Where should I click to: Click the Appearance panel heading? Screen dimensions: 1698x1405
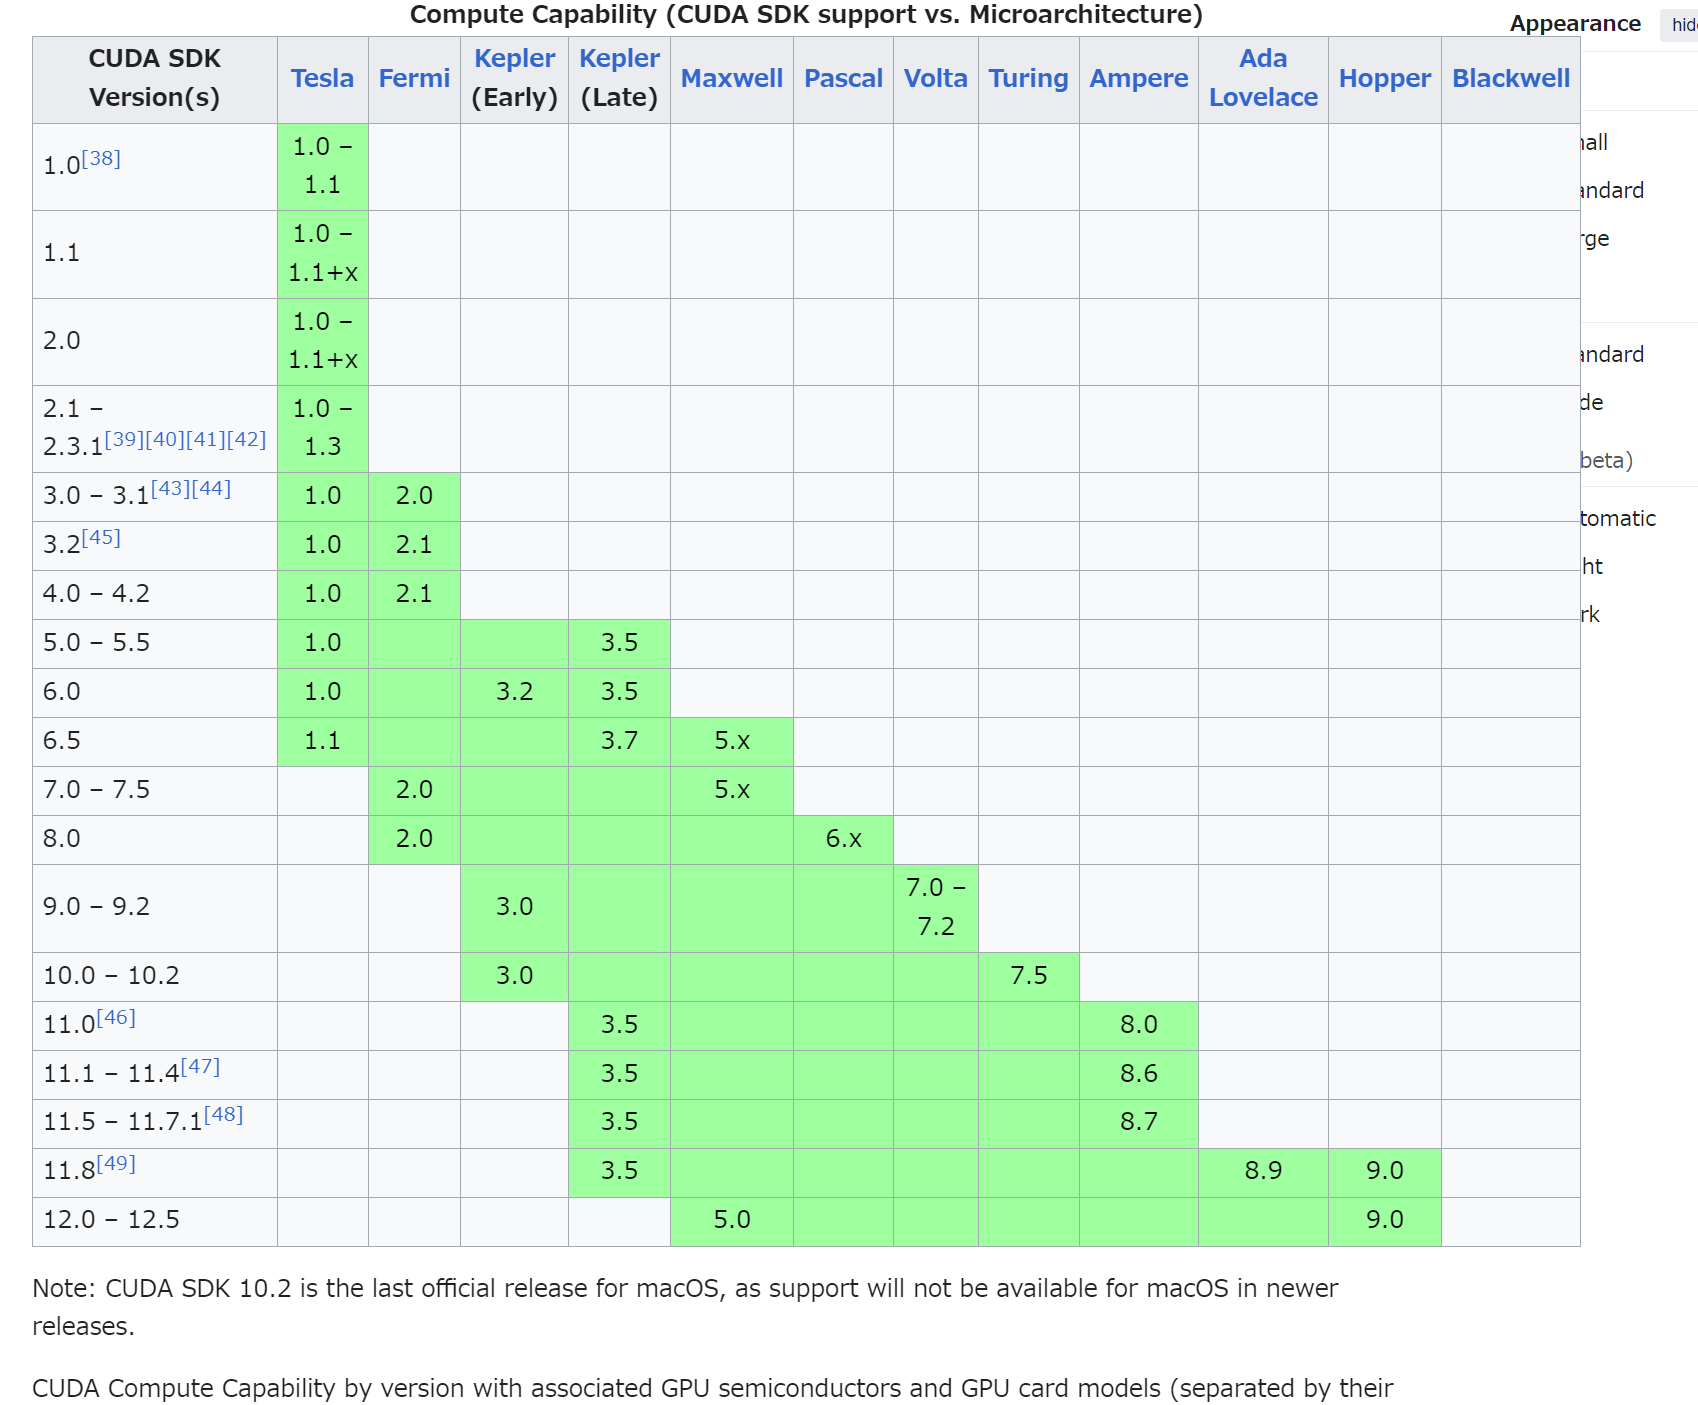coord(1575,24)
